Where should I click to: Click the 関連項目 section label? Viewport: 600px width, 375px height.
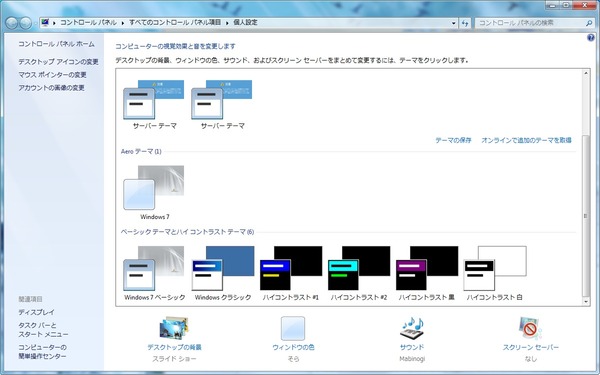coord(30,299)
